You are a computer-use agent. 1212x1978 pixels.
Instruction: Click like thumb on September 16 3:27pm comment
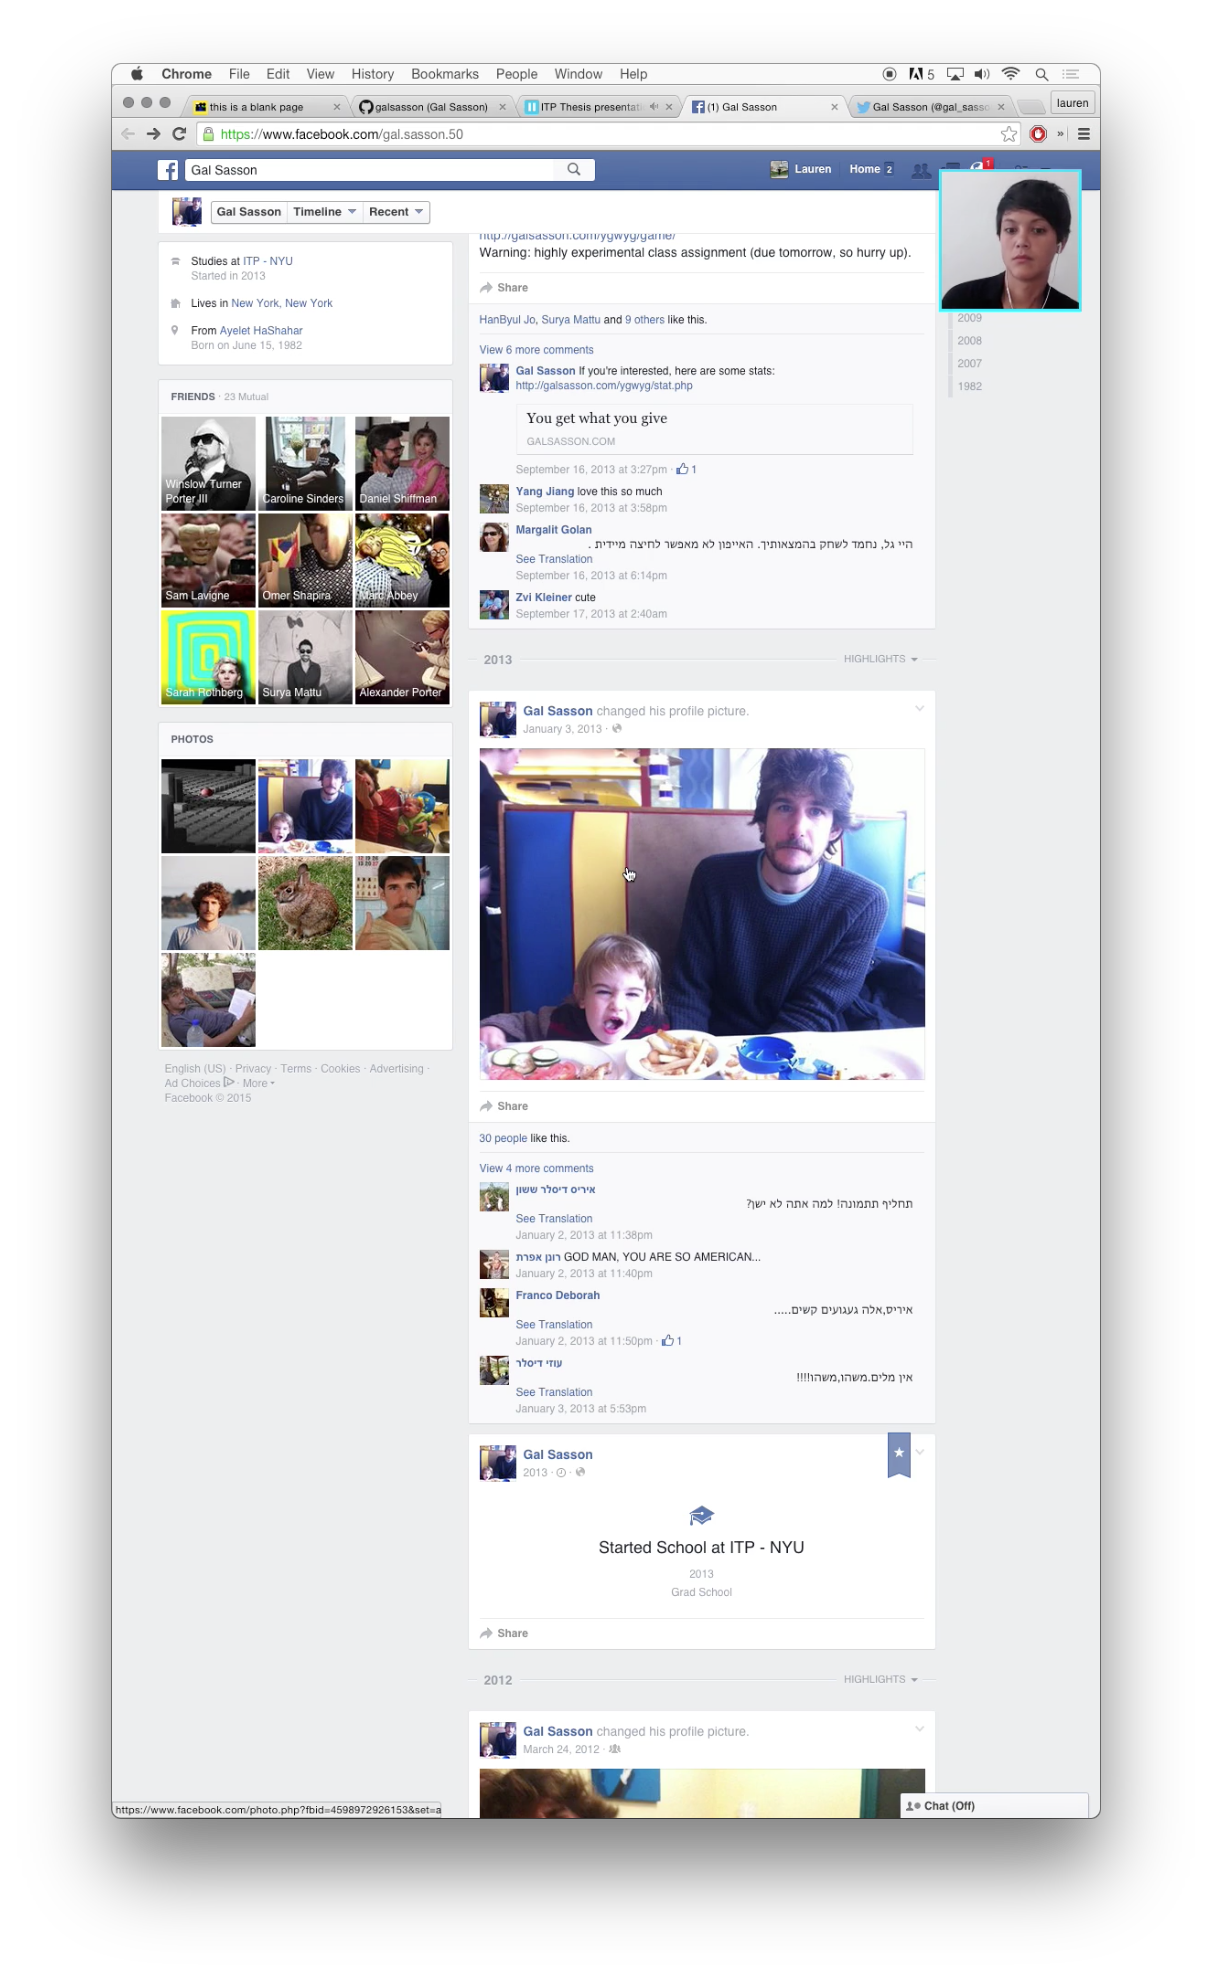click(682, 469)
